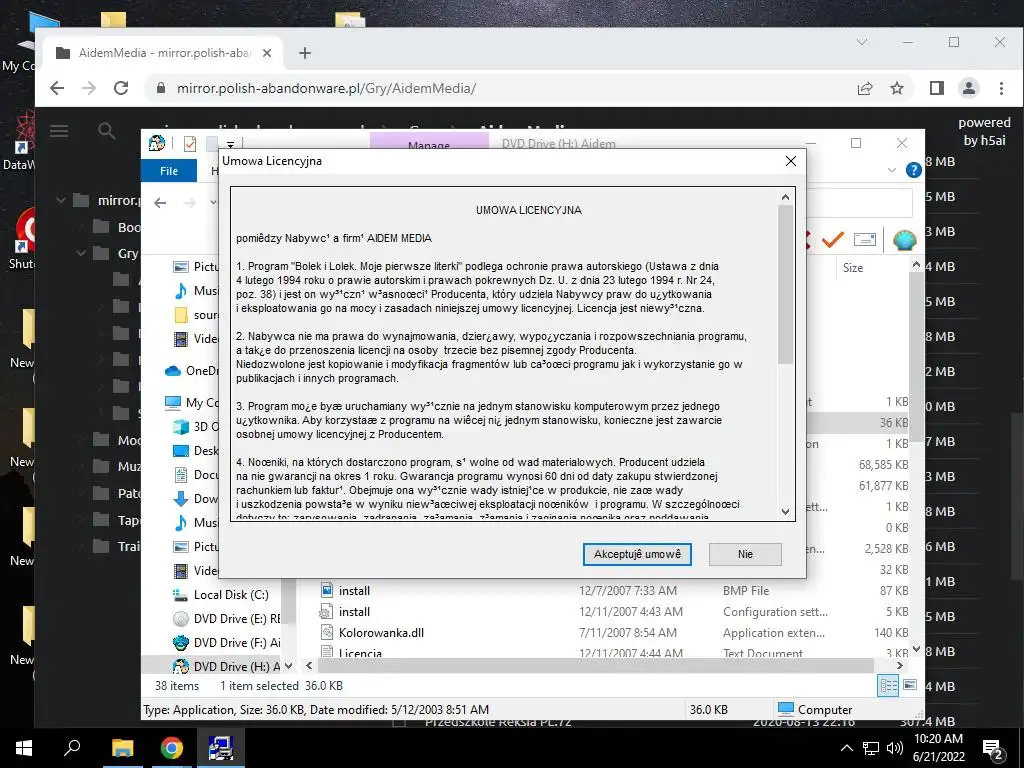The width and height of the screenshot is (1024, 768).
Task: Open Explorer quick access customize dropdown
Action: [x=231, y=144]
